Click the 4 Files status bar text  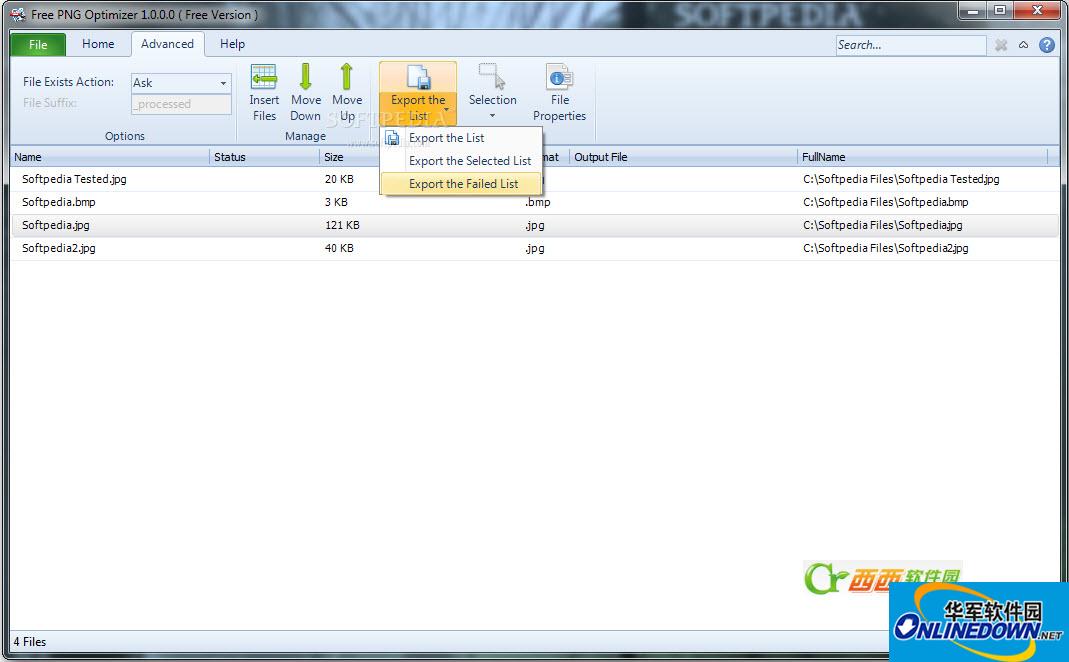tap(30, 642)
